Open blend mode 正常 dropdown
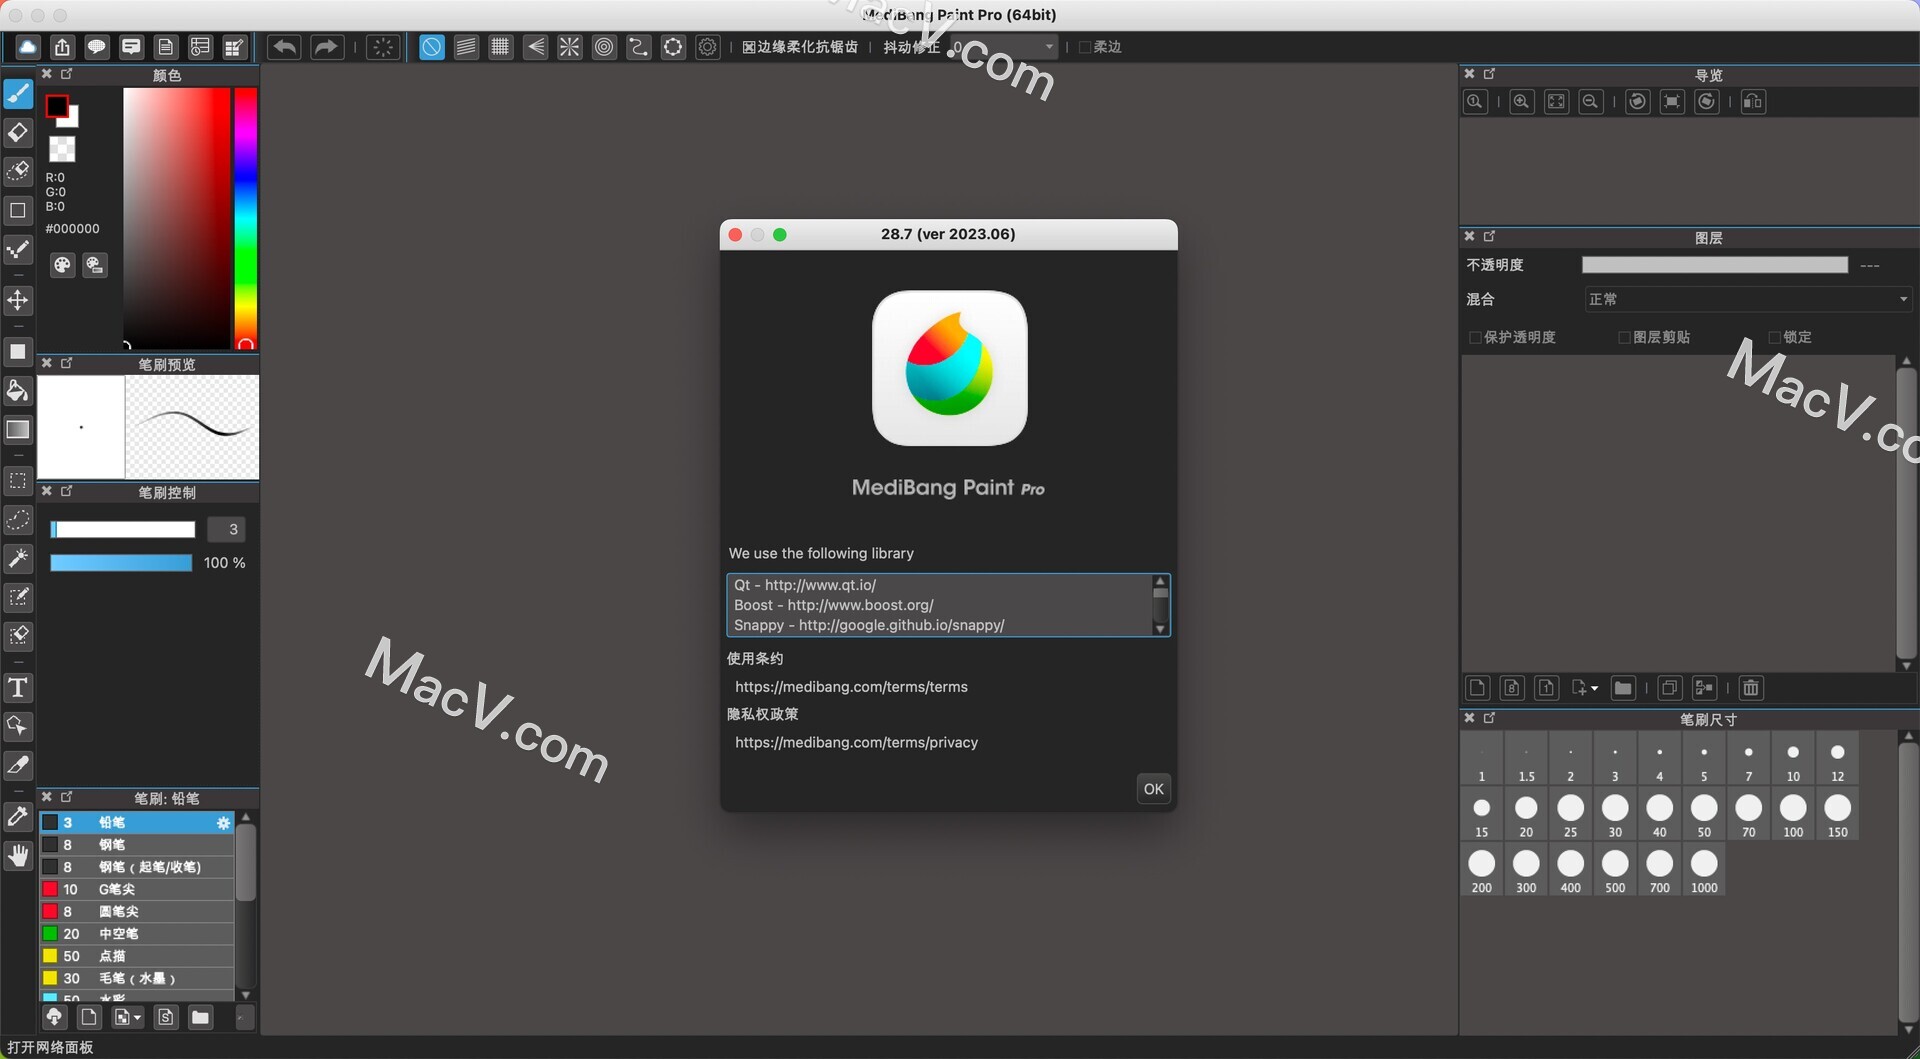This screenshot has height=1059, width=1920. point(1748,299)
